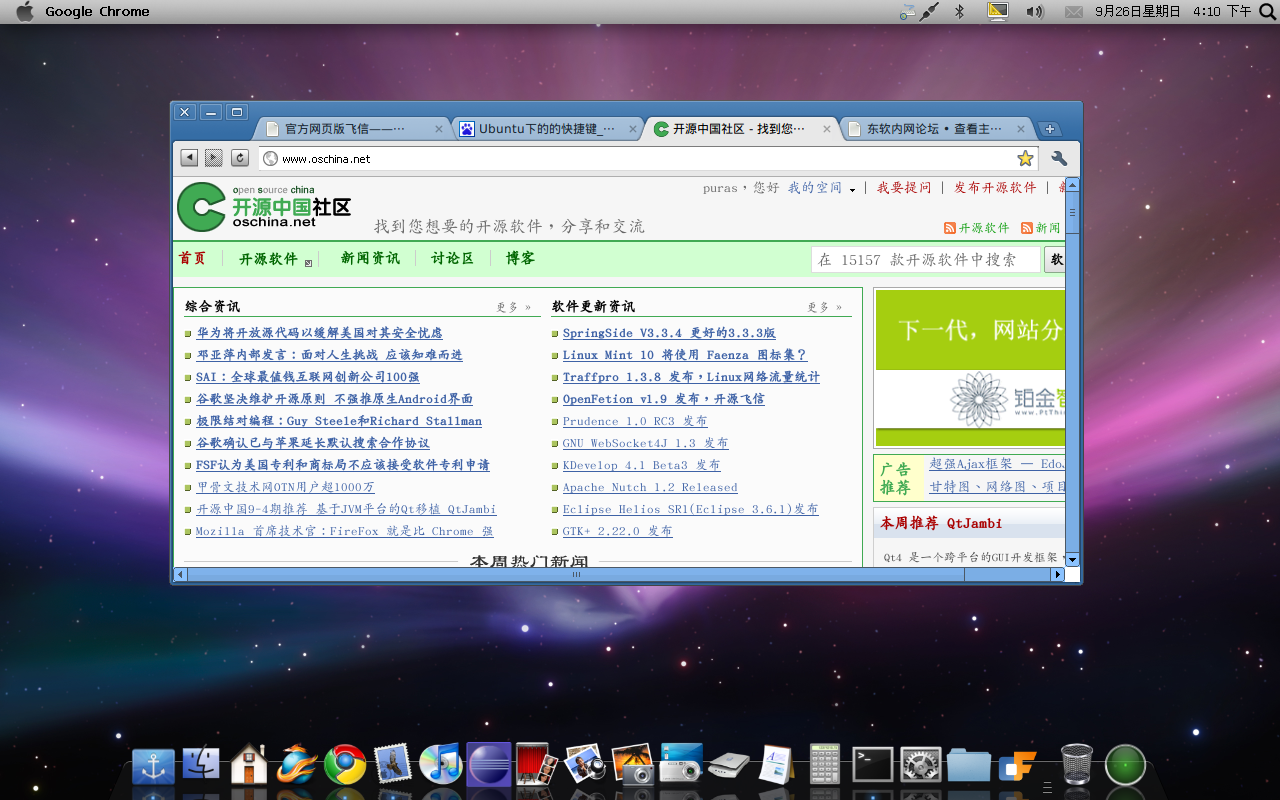Launch the Terminal from the dock
Image resolution: width=1280 pixels, height=800 pixels.
[x=872, y=765]
